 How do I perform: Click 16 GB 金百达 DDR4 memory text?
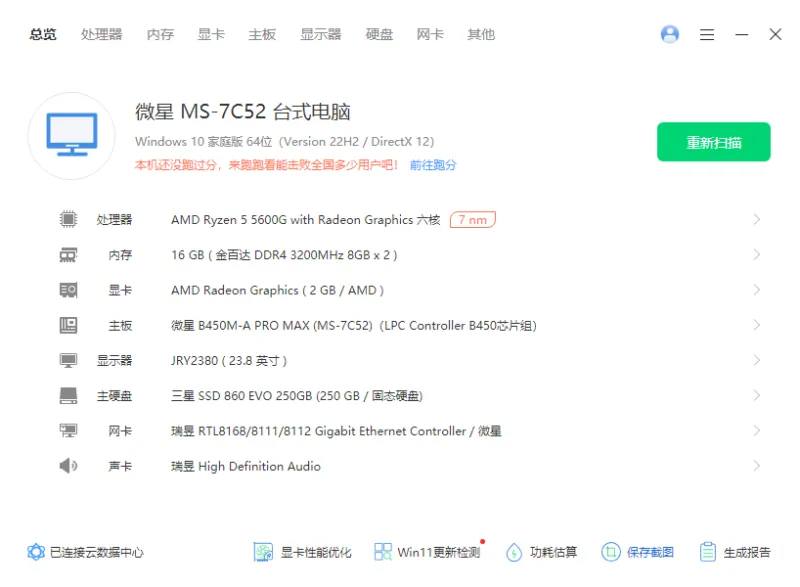pos(284,255)
